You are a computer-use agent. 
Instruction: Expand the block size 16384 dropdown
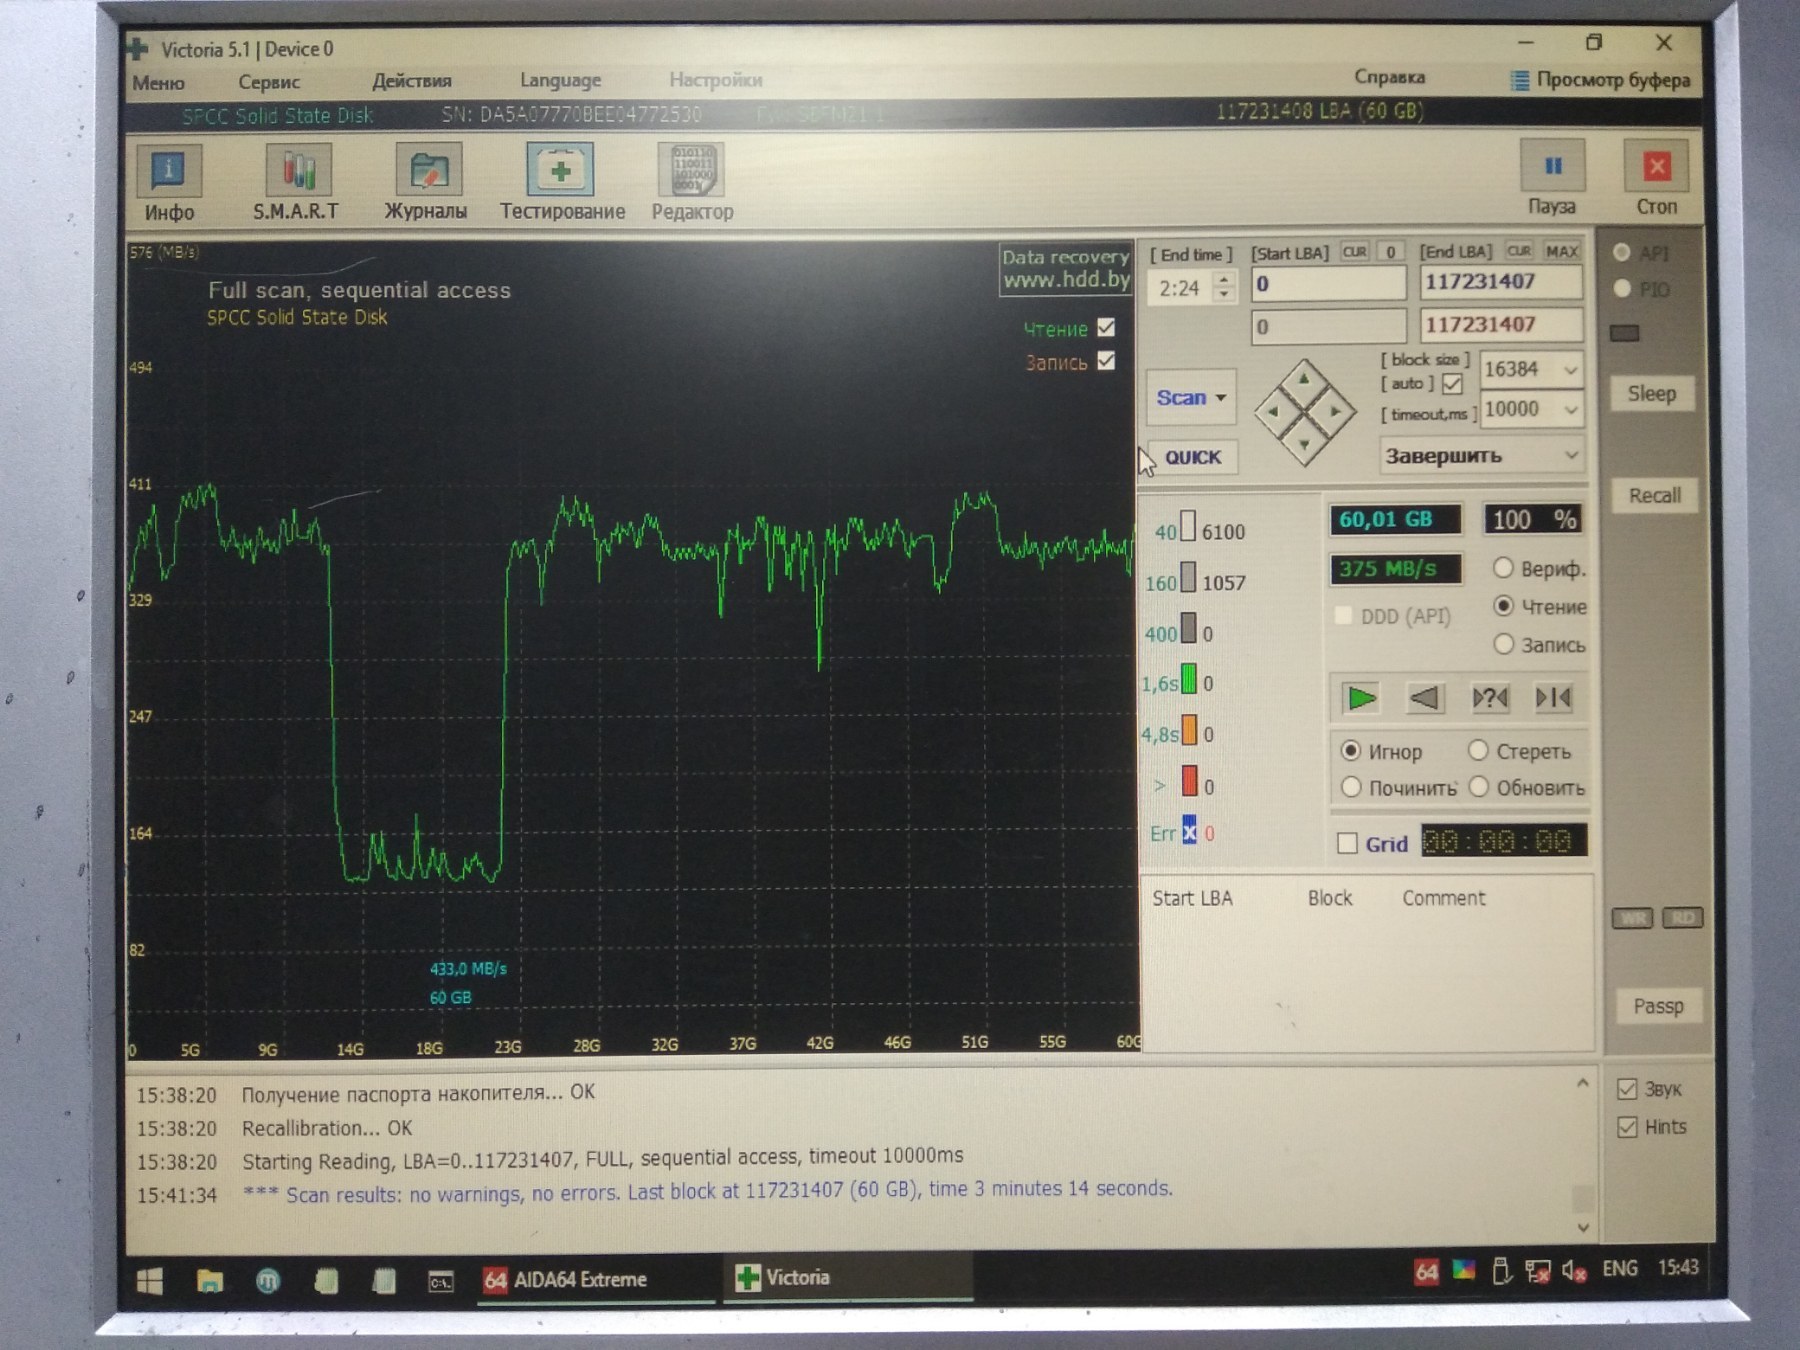[1569, 370]
